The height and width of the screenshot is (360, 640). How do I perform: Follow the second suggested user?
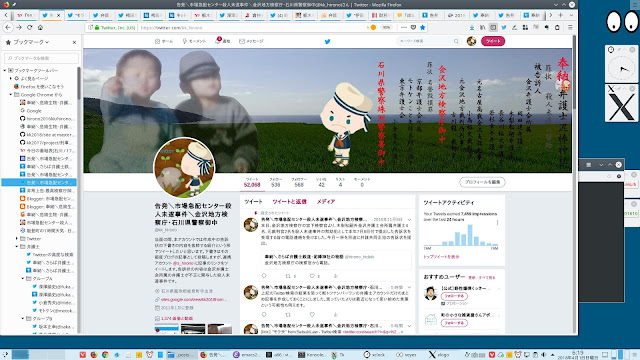[x=454, y=323]
